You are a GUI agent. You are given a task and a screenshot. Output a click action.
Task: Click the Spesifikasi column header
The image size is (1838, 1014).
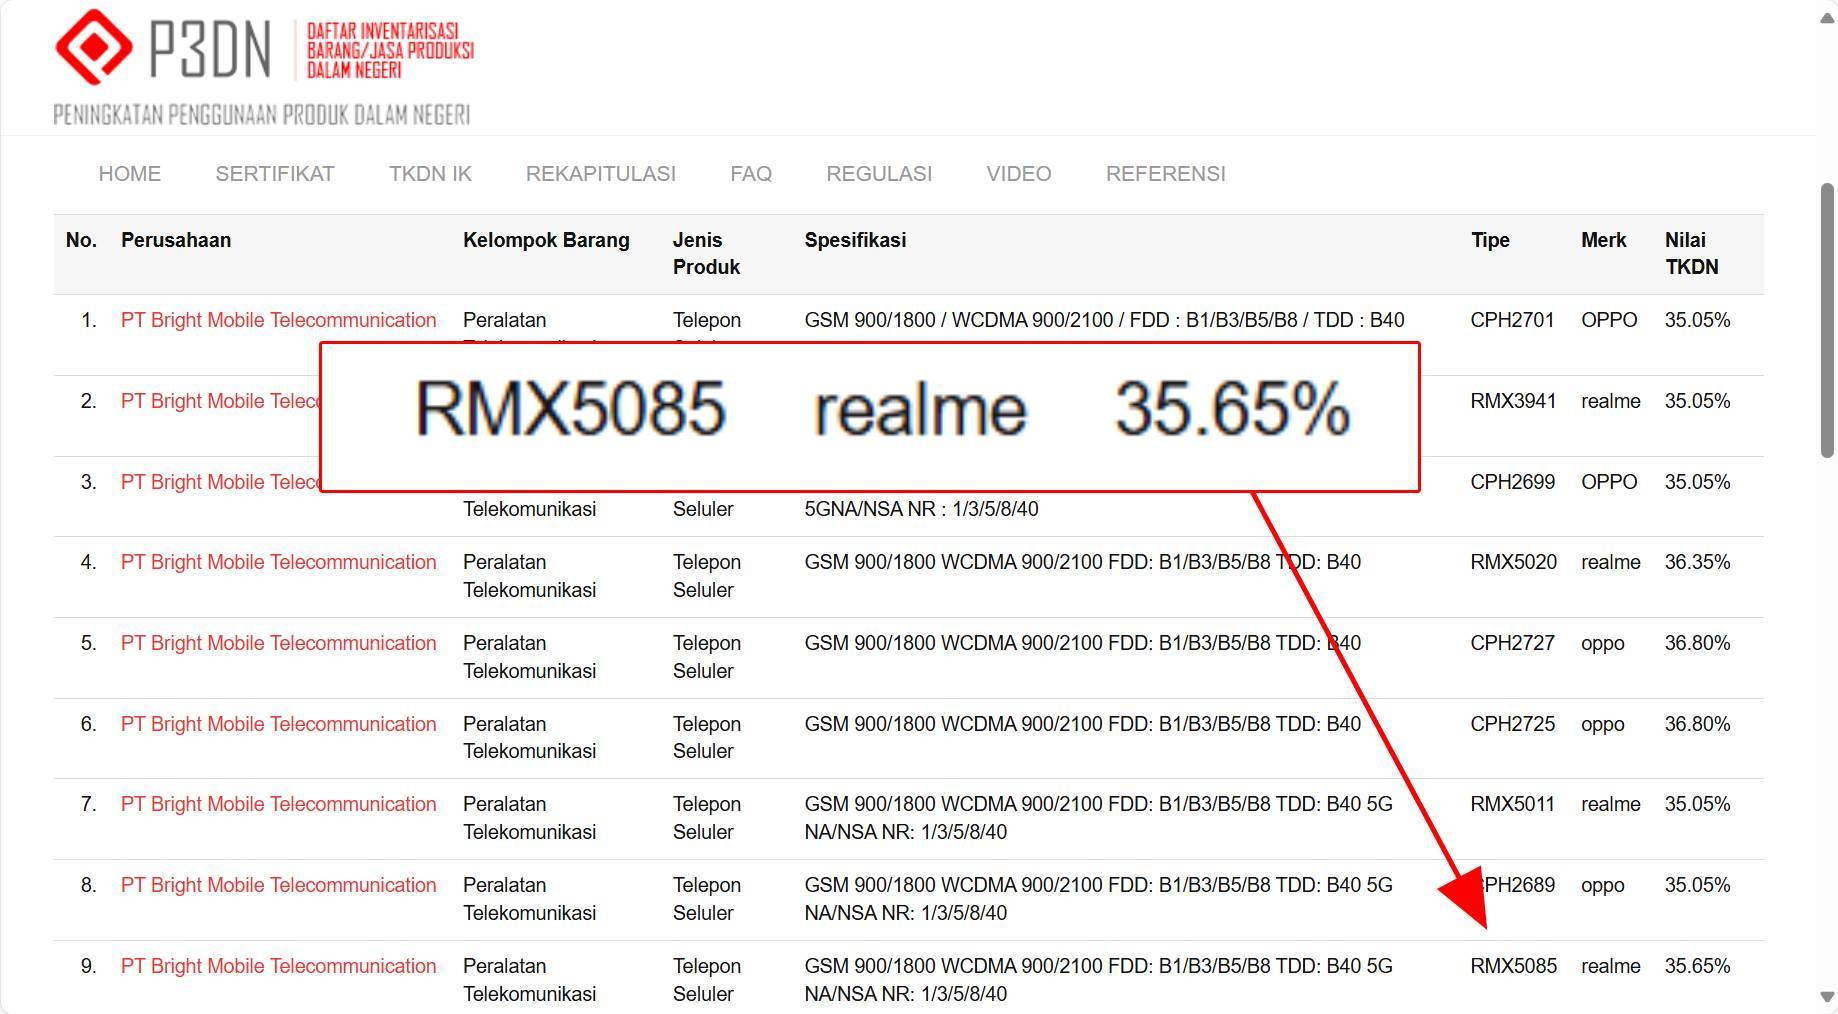point(855,240)
